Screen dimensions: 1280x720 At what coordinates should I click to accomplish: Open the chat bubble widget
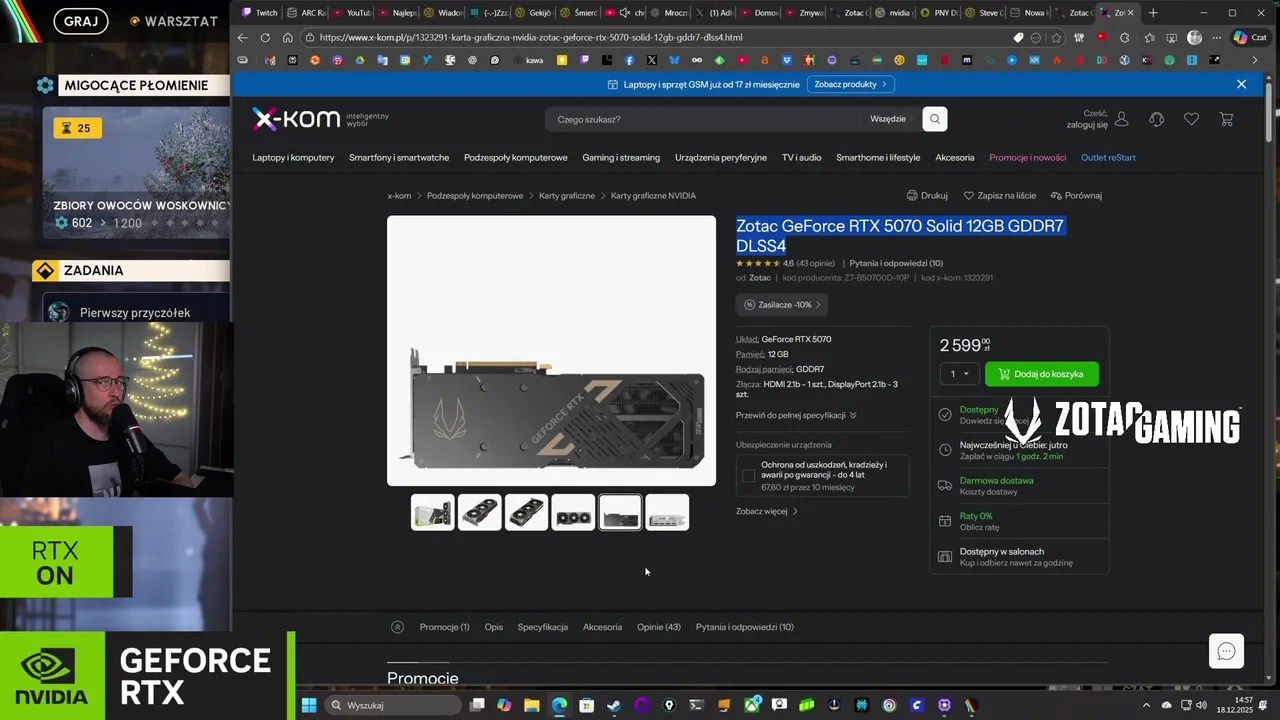pyautogui.click(x=1226, y=652)
